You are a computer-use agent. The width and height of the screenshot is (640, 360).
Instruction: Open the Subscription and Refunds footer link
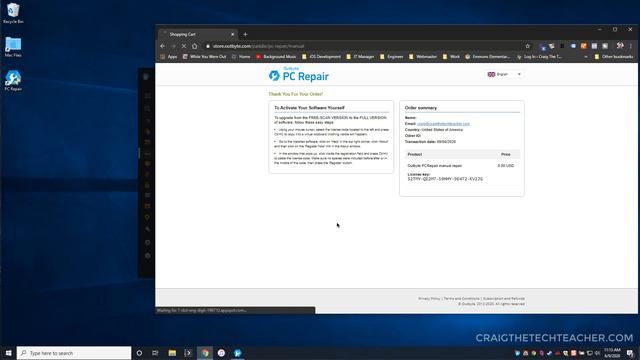504,299
